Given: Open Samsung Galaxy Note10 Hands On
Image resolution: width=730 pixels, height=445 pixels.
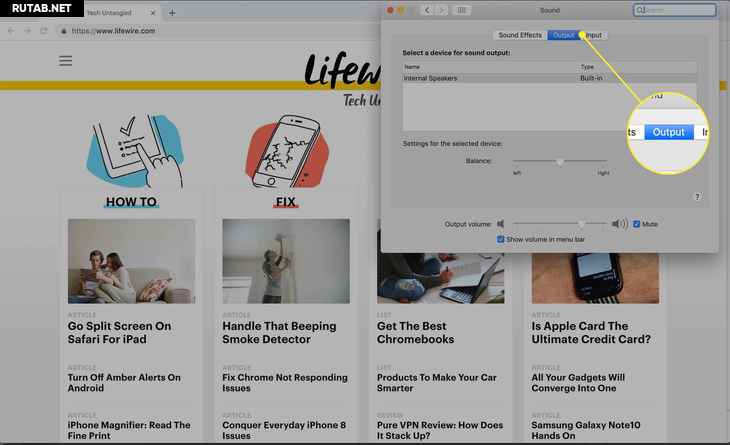Looking at the screenshot, I should click(x=586, y=430).
